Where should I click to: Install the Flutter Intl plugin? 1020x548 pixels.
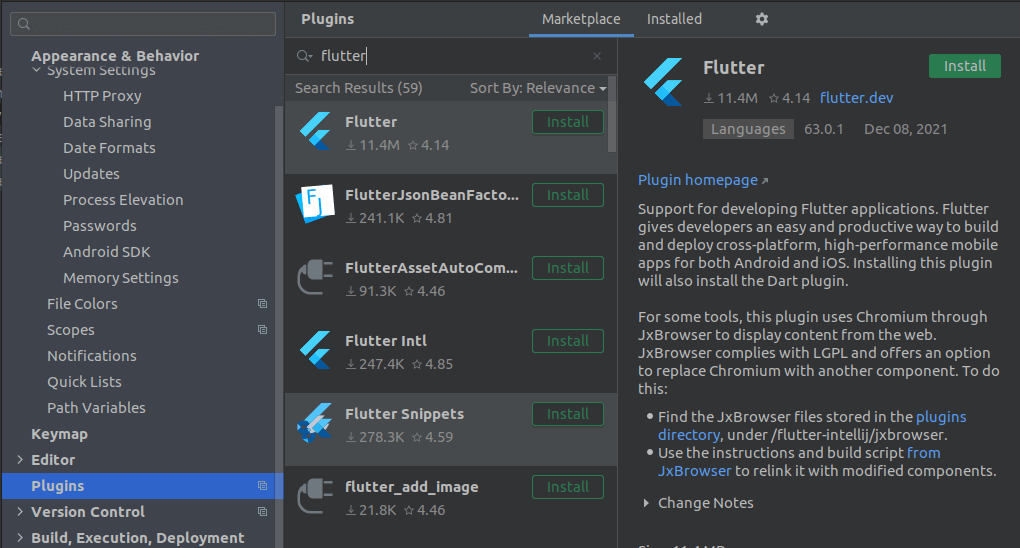[567, 341]
